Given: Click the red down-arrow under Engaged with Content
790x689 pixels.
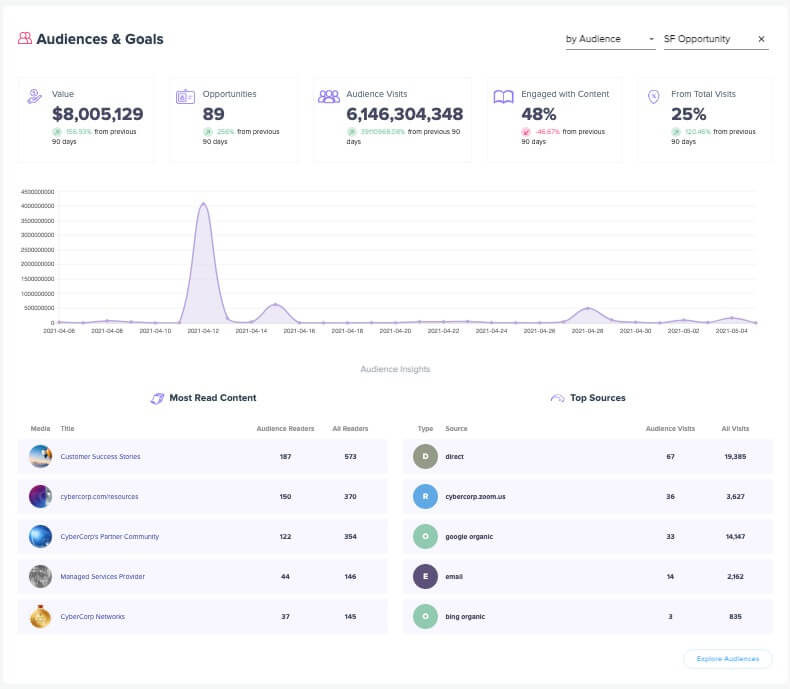Looking at the screenshot, I should tap(526, 131).
